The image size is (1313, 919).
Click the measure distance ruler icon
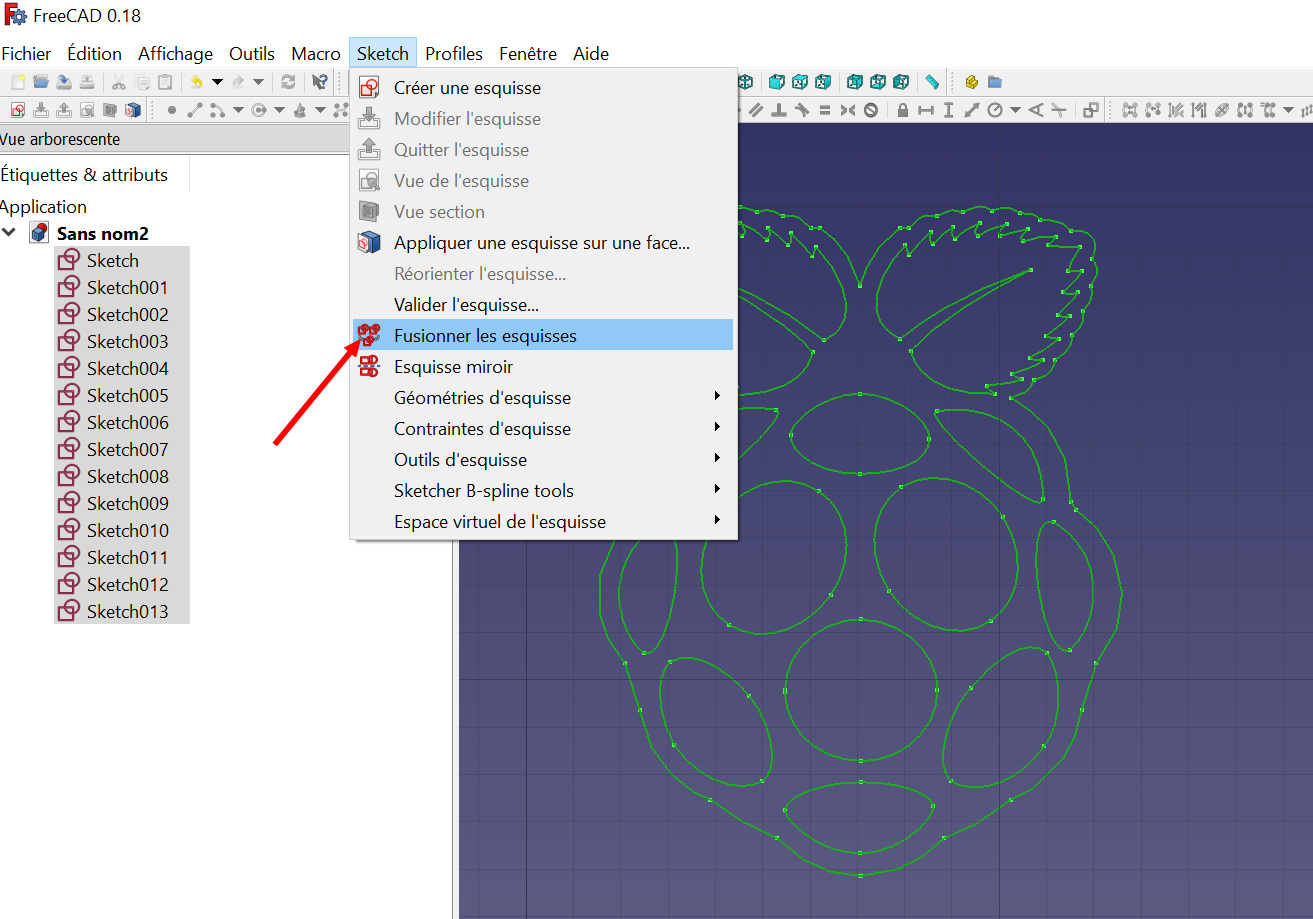[932, 82]
